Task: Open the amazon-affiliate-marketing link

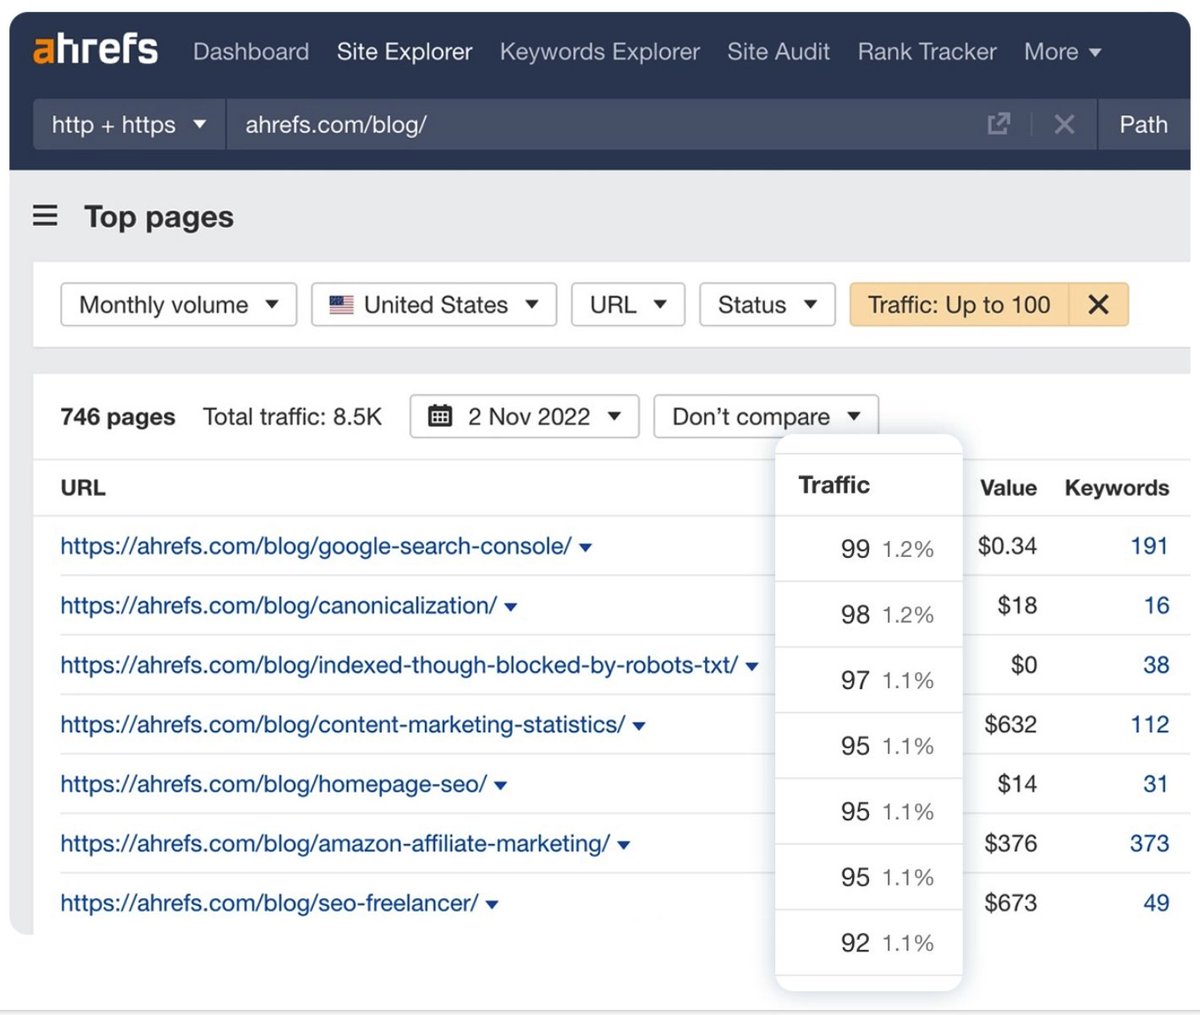Action: click(x=335, y=843)
